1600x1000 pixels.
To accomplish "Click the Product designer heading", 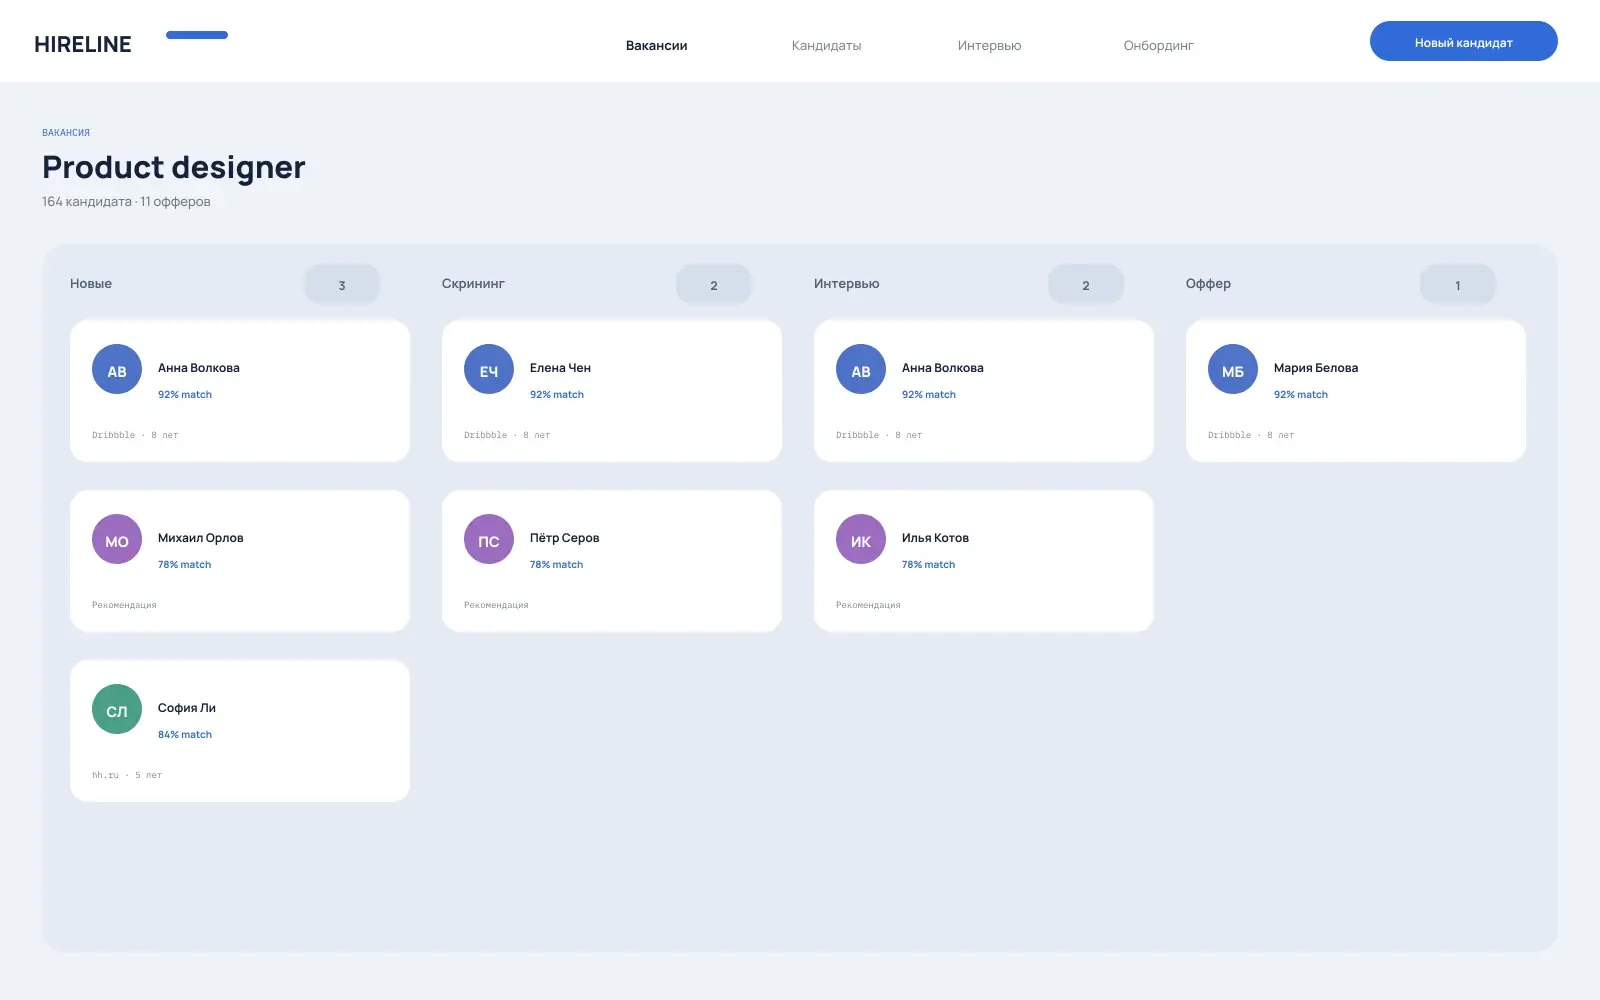I will click(174, 167).
